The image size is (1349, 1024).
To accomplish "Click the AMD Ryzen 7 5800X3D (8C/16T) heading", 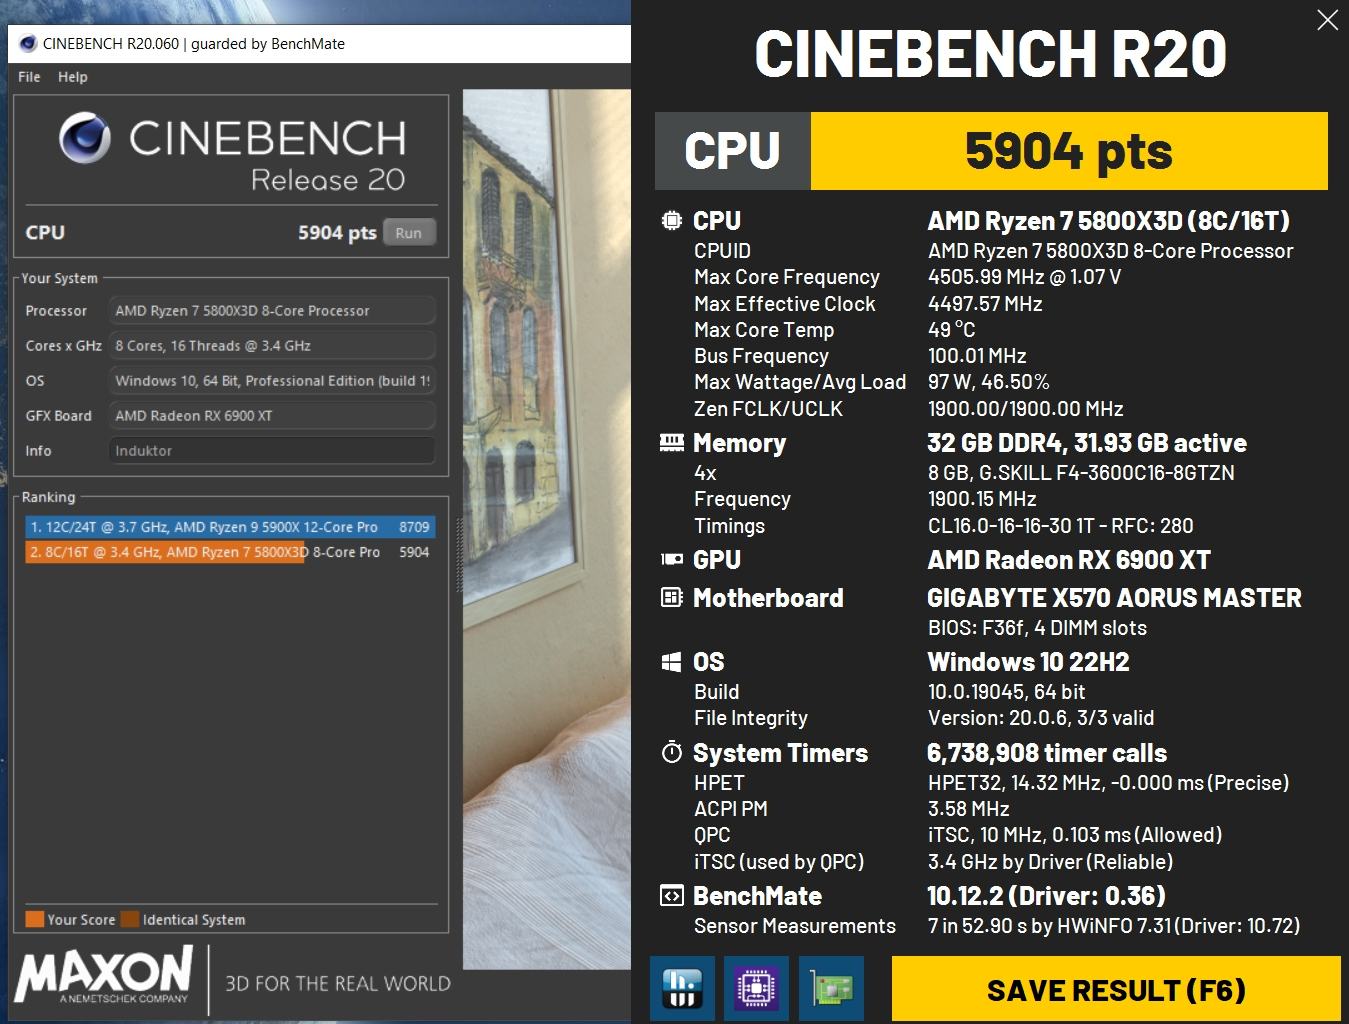I will click(1109, 221).
